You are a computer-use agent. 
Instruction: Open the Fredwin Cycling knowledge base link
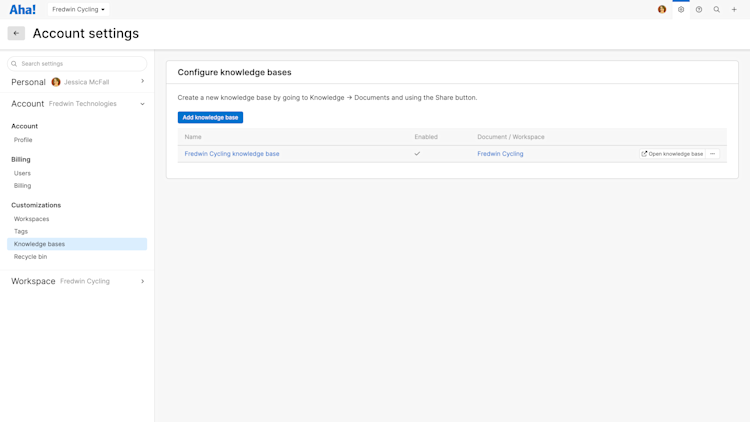[x=232, y=154]
